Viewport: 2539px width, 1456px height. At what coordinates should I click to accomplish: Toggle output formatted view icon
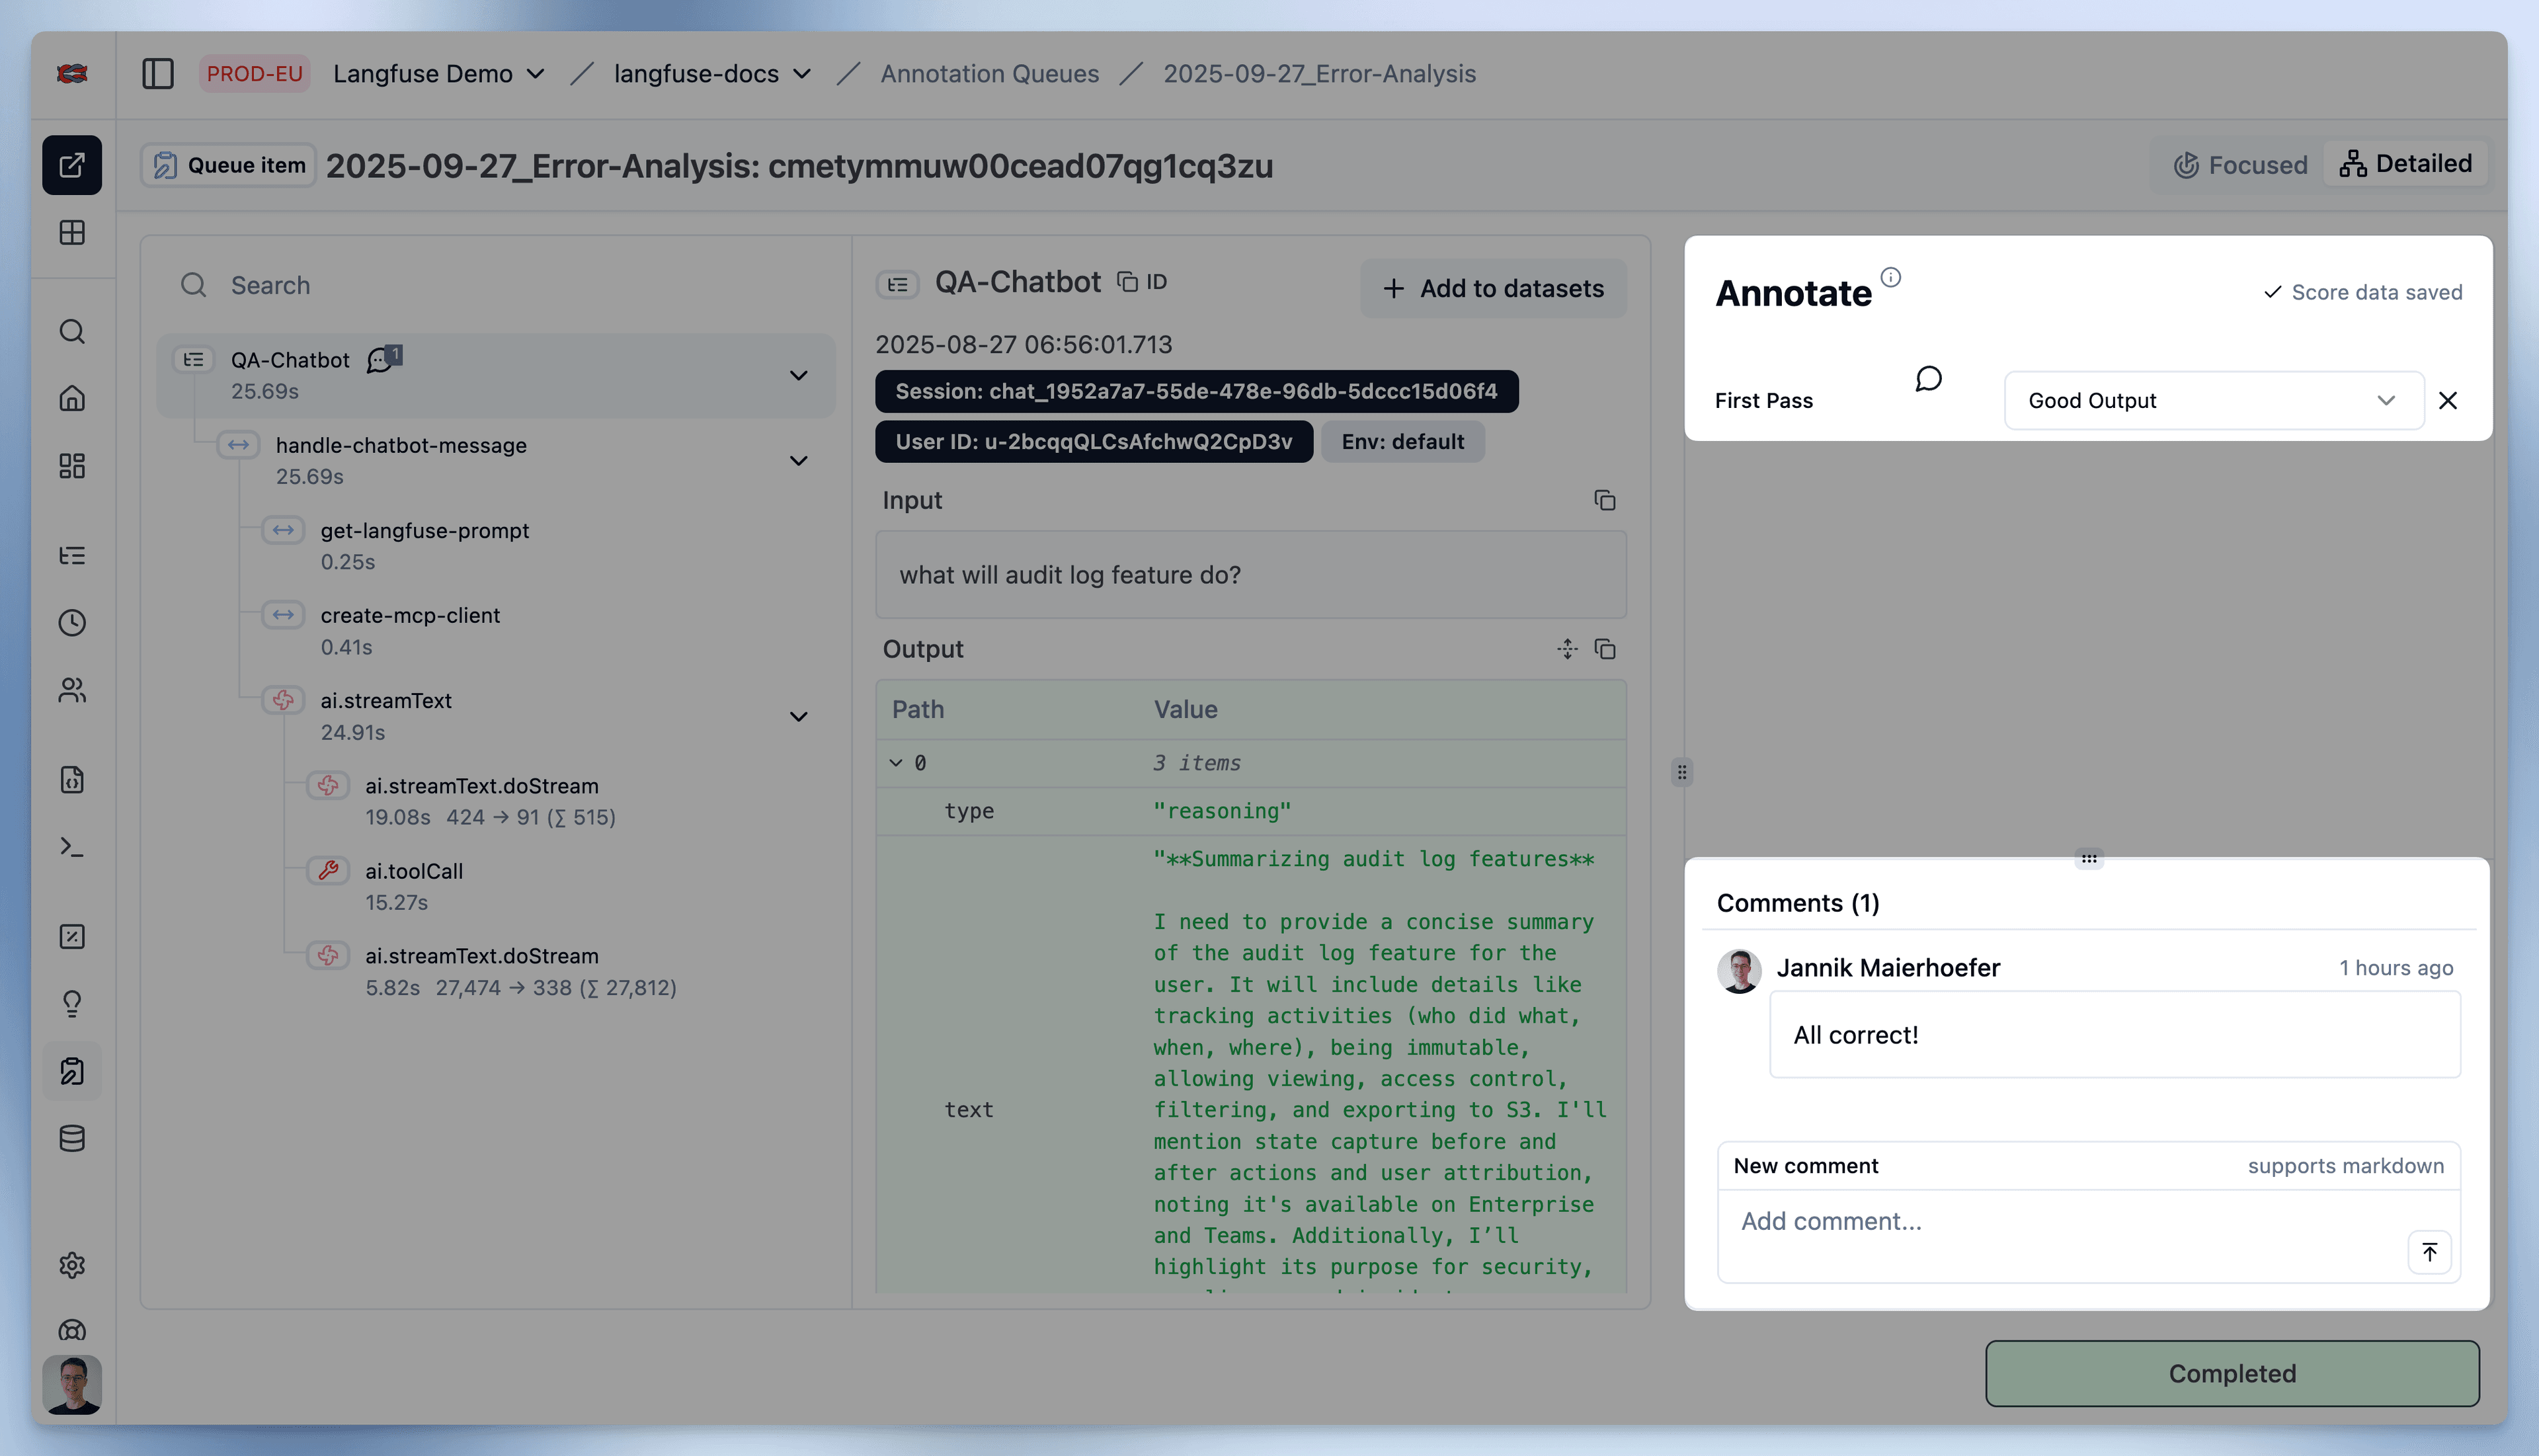[1567, 649]
